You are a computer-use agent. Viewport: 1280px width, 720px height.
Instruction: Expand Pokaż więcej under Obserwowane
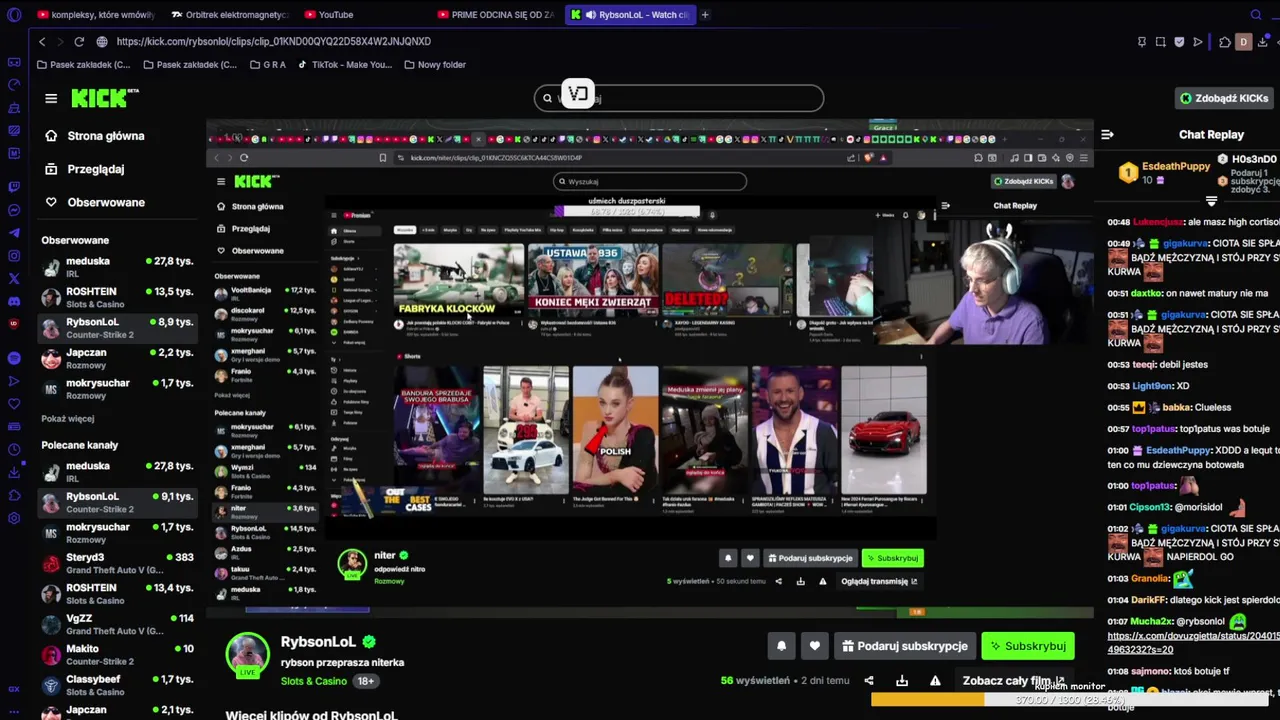coord(68,419)
